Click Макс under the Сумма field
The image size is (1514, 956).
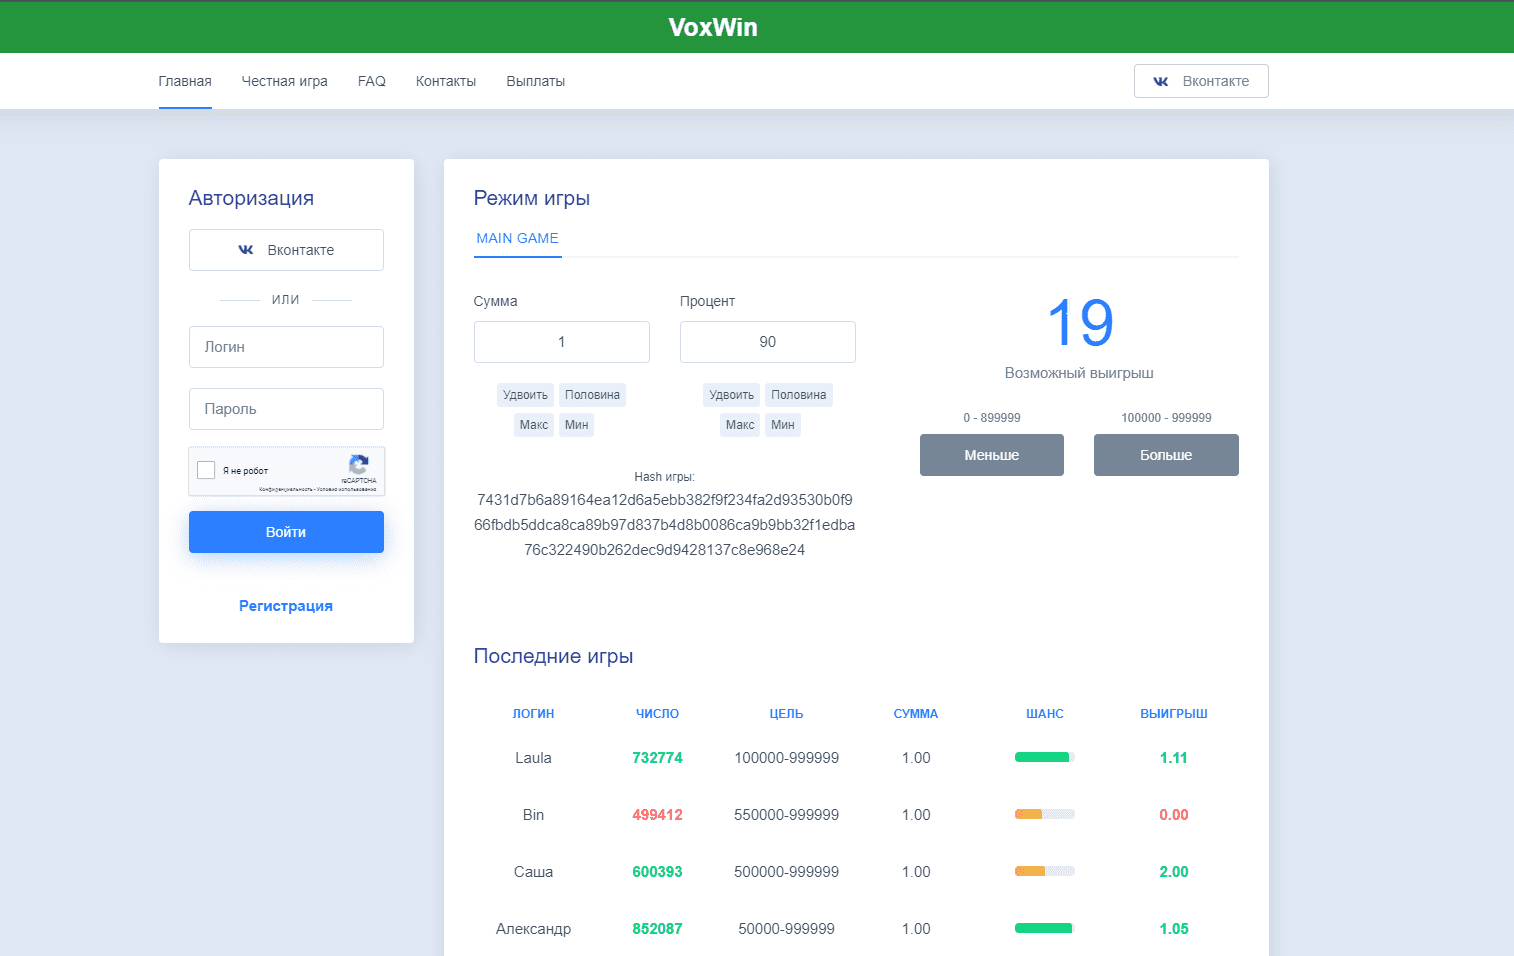[533, 425]
